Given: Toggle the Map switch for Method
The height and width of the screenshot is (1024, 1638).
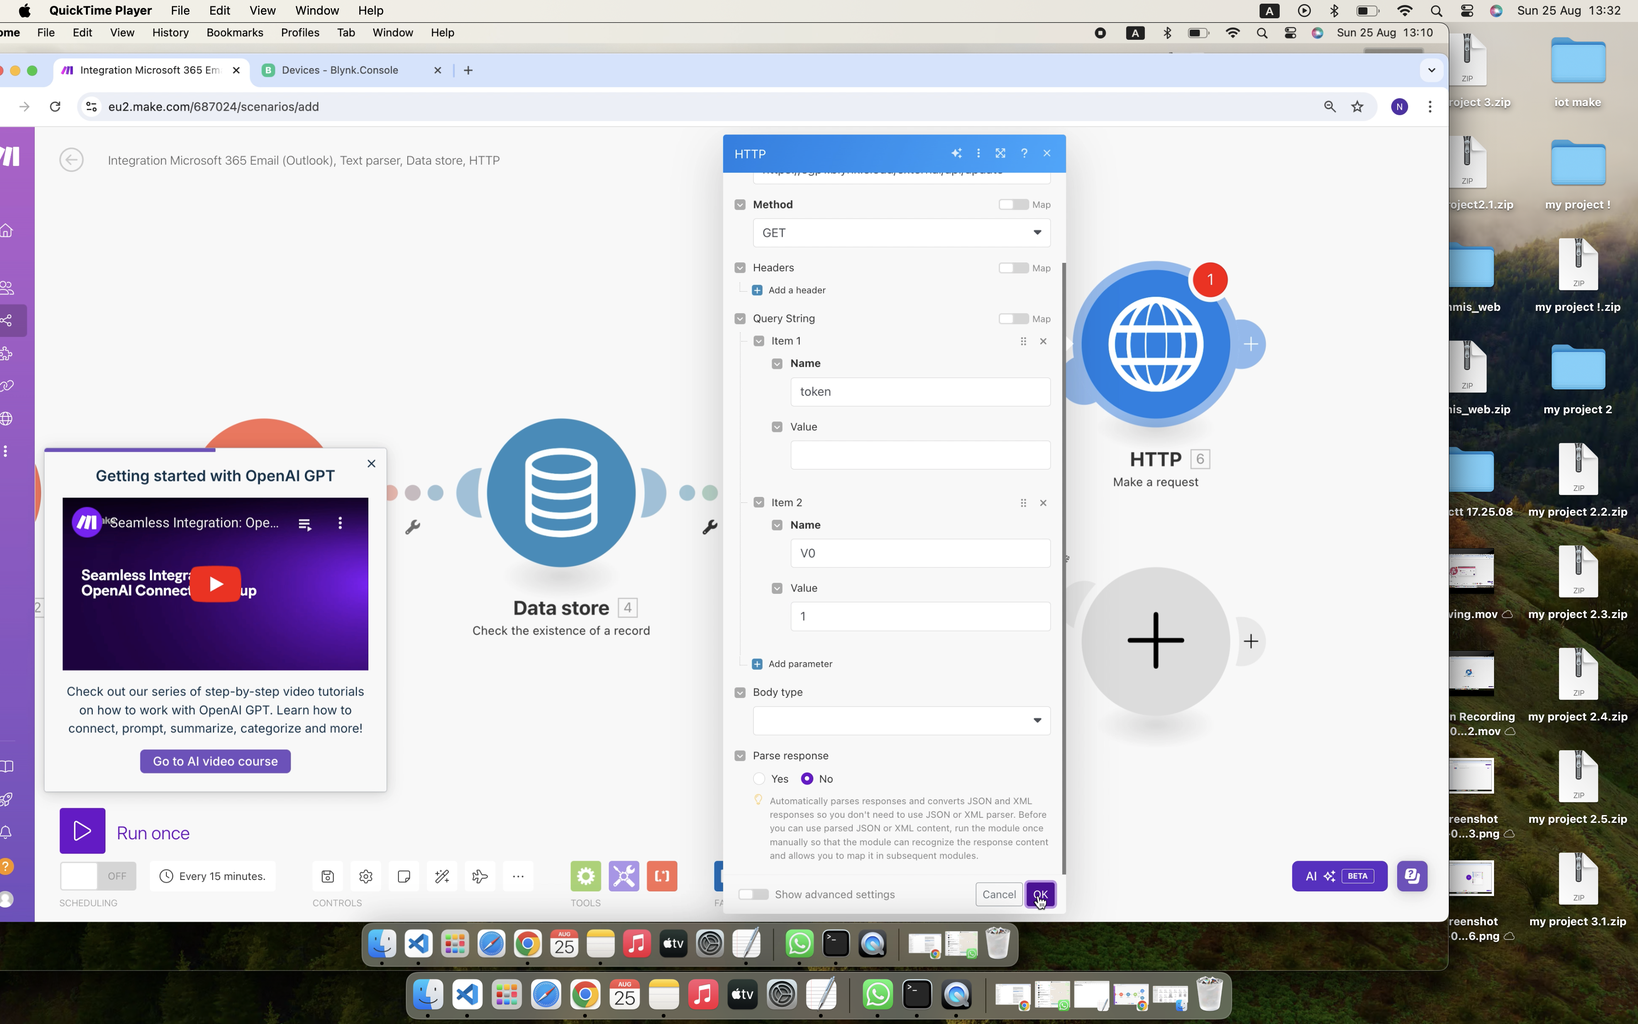Looking at the screenshot, I should coord(1013,205).
